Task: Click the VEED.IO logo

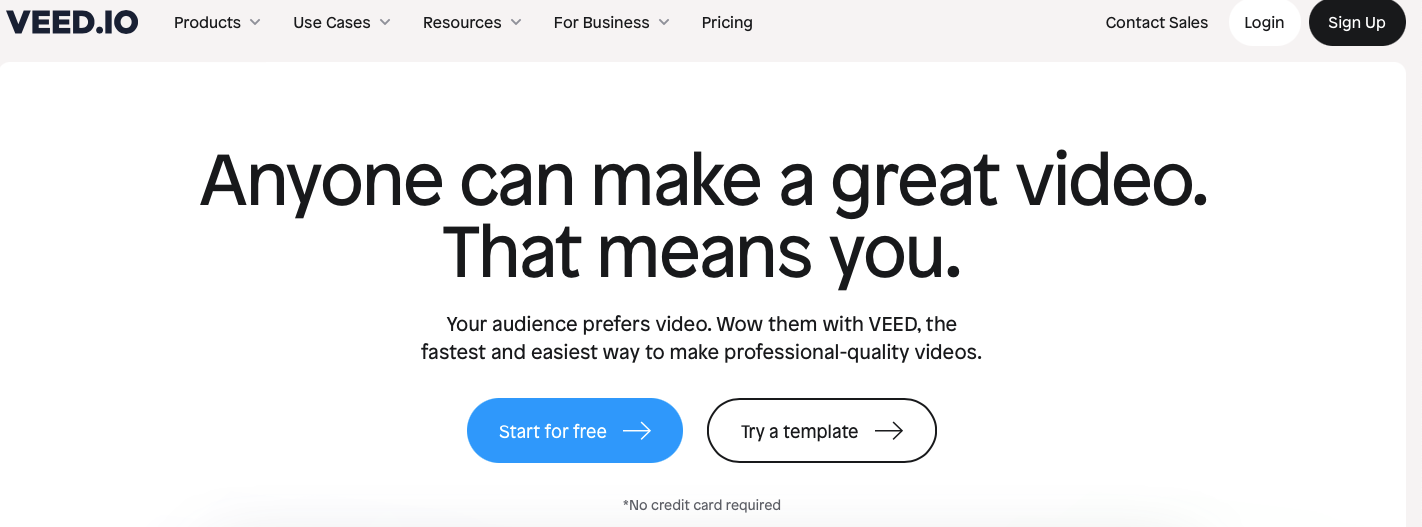Action: point(72,21)
